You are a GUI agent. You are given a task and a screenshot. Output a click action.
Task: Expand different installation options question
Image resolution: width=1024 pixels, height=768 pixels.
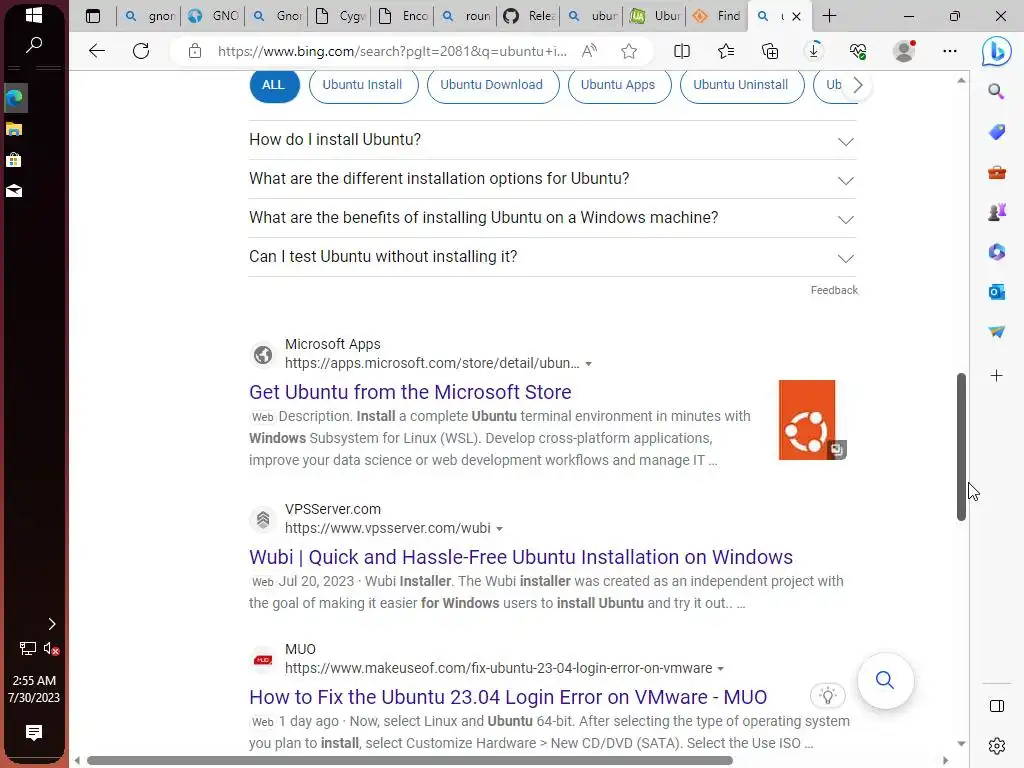tap(552, 180)
